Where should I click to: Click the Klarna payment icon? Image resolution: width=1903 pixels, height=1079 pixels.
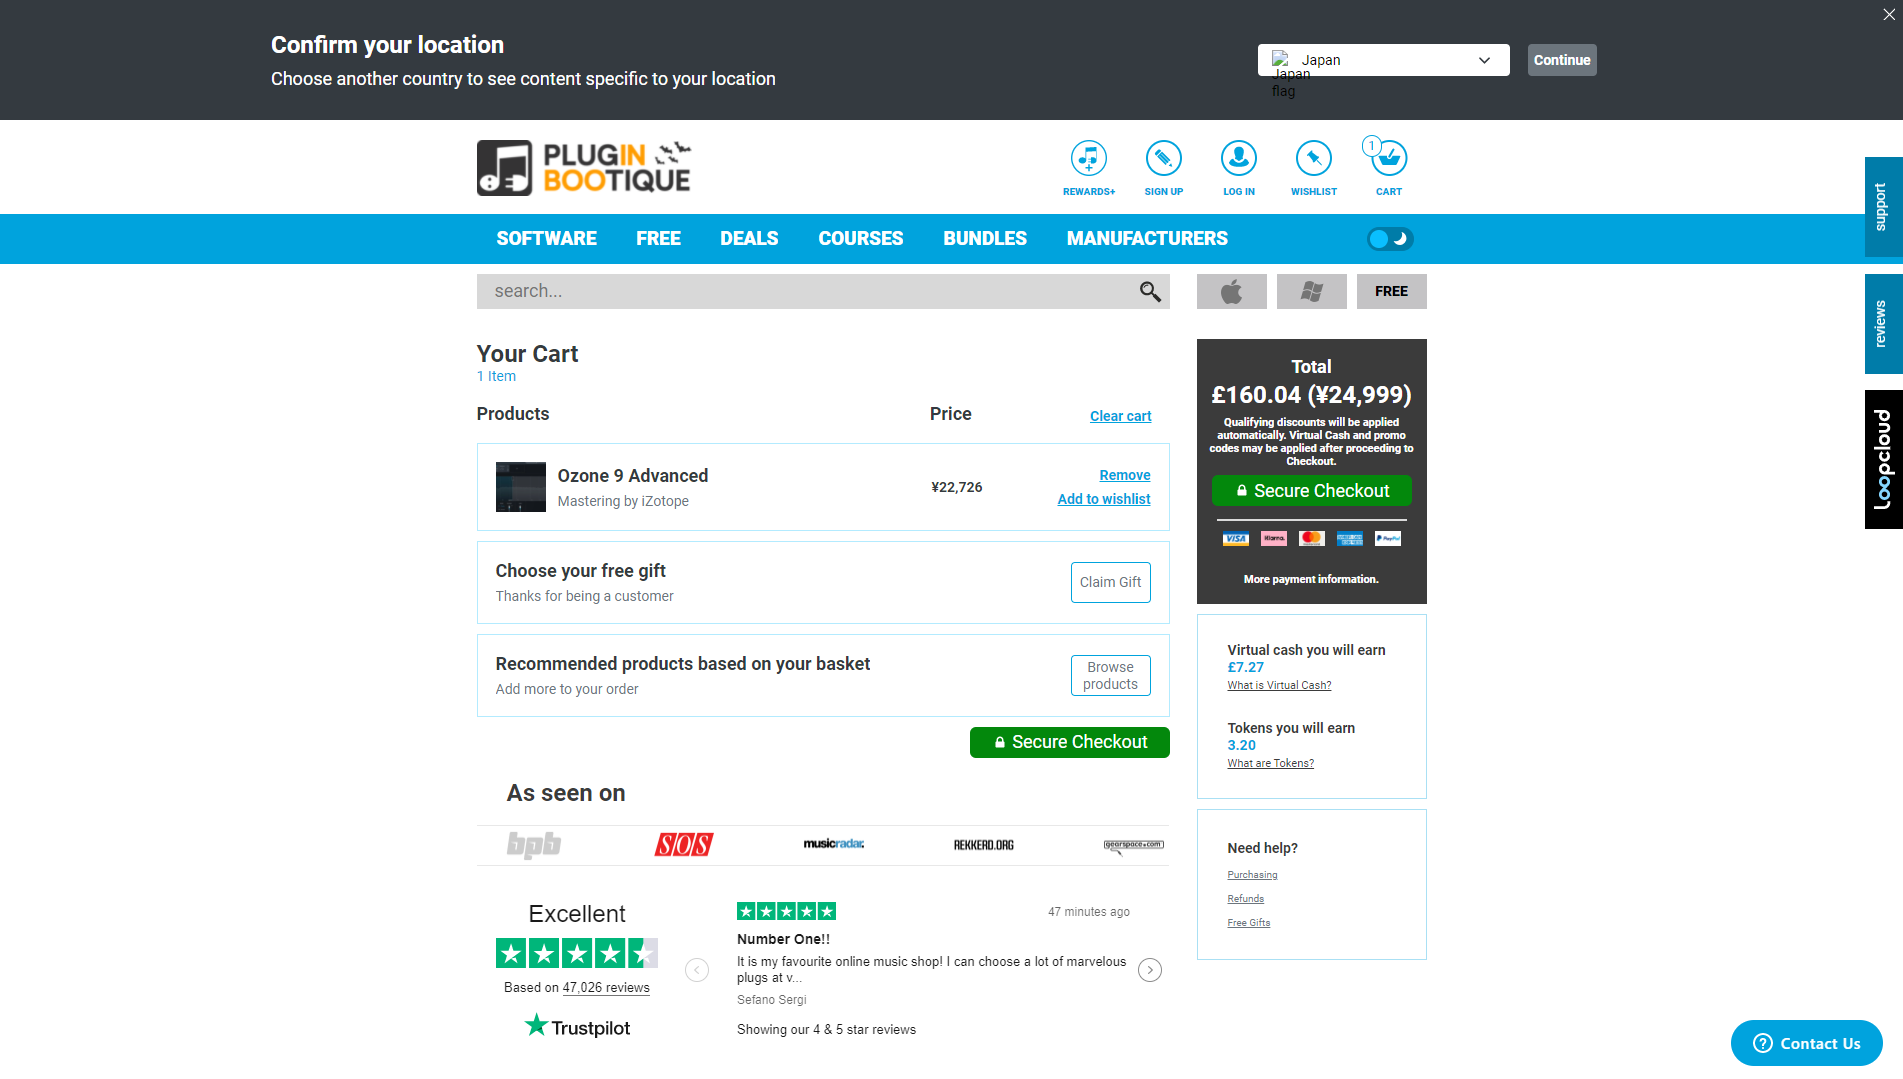(x=1273, y=538)
